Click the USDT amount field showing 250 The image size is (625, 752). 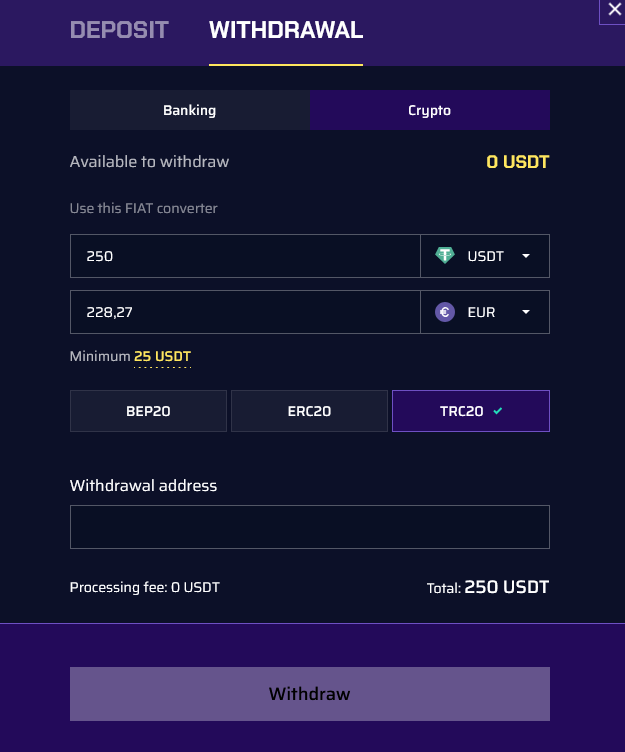pyautogui.click(x=245, y=256)
